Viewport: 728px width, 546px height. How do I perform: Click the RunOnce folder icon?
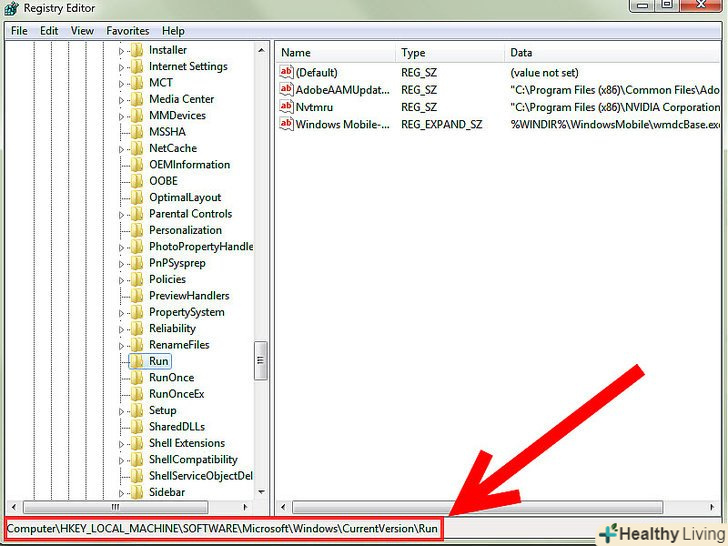(136, 377)
